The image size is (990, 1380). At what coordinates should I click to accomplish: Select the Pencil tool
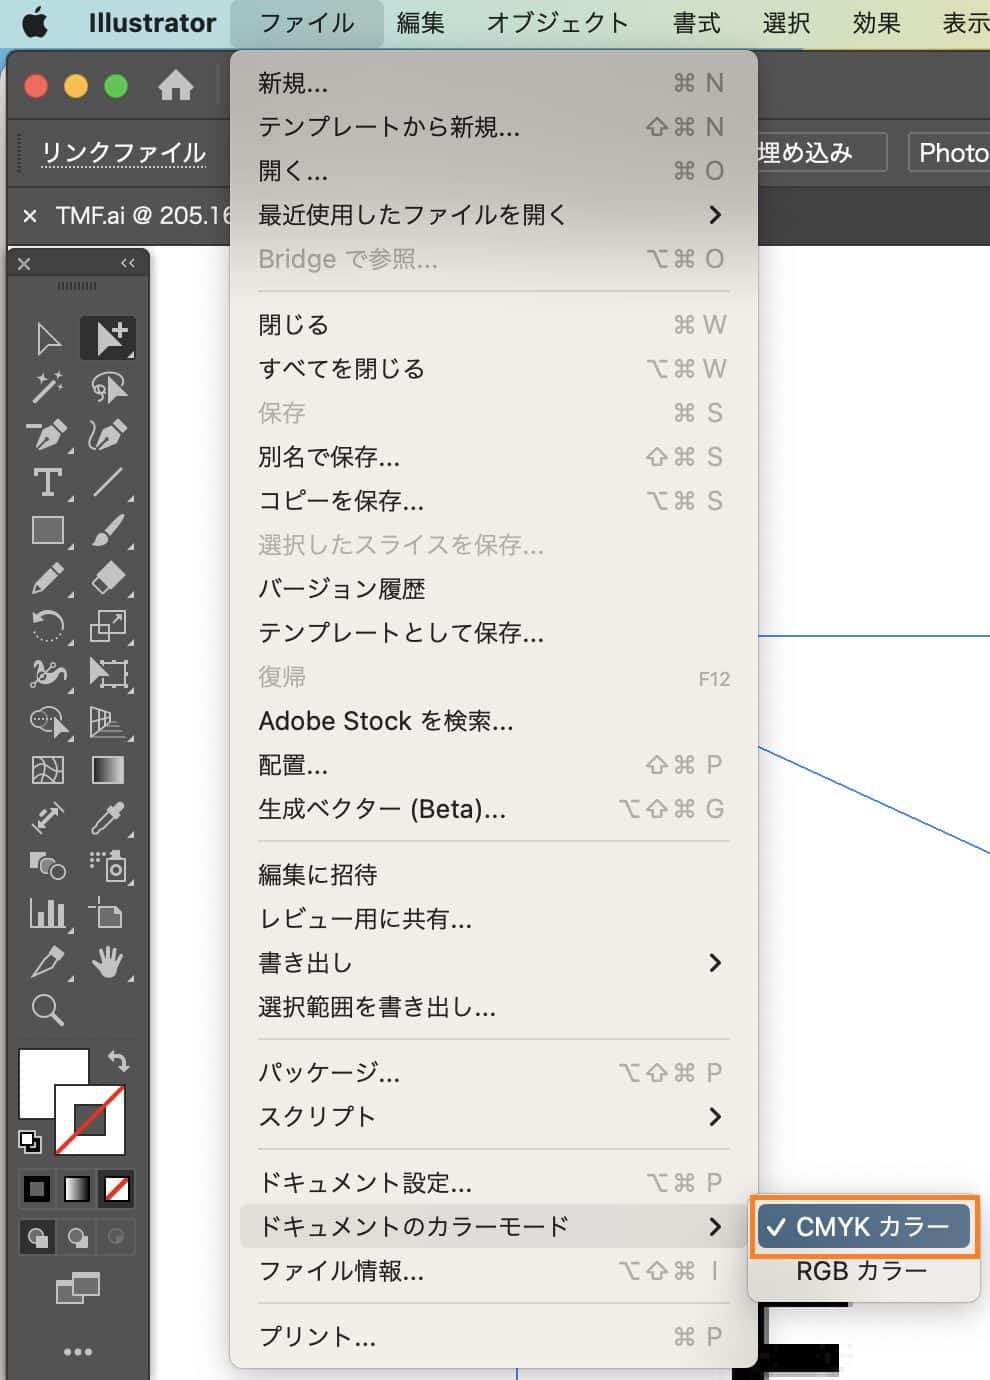[48, 578]
